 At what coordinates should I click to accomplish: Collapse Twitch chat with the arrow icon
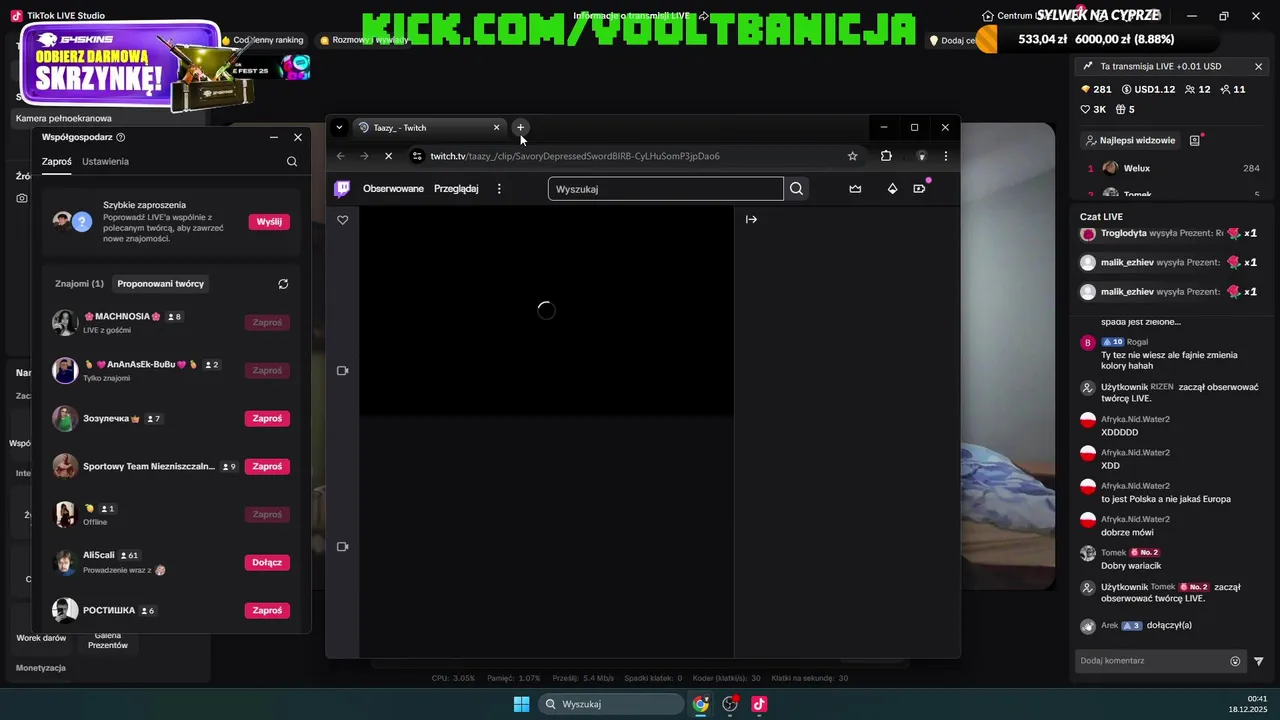pyautogui.click(x=751, y=219)
